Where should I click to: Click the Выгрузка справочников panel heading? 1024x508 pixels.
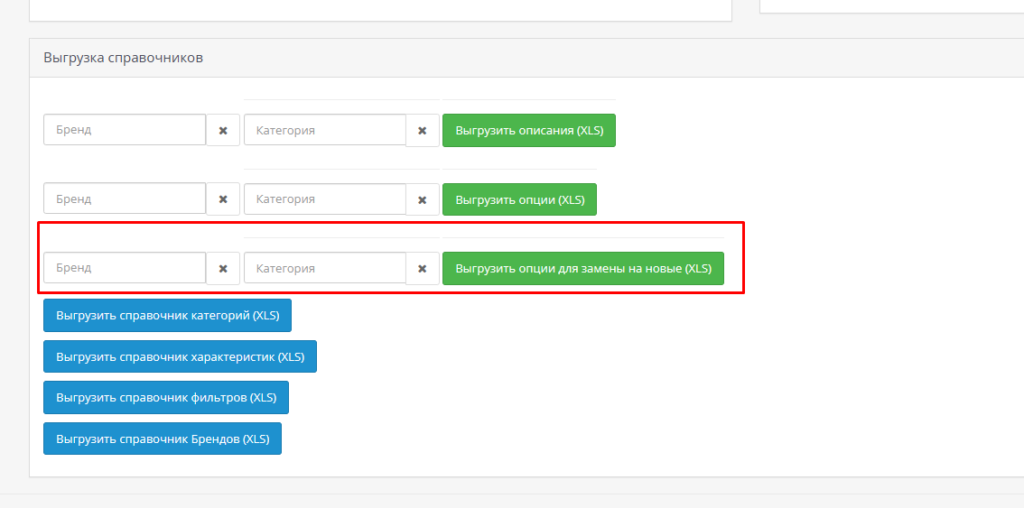pos(123,58)
